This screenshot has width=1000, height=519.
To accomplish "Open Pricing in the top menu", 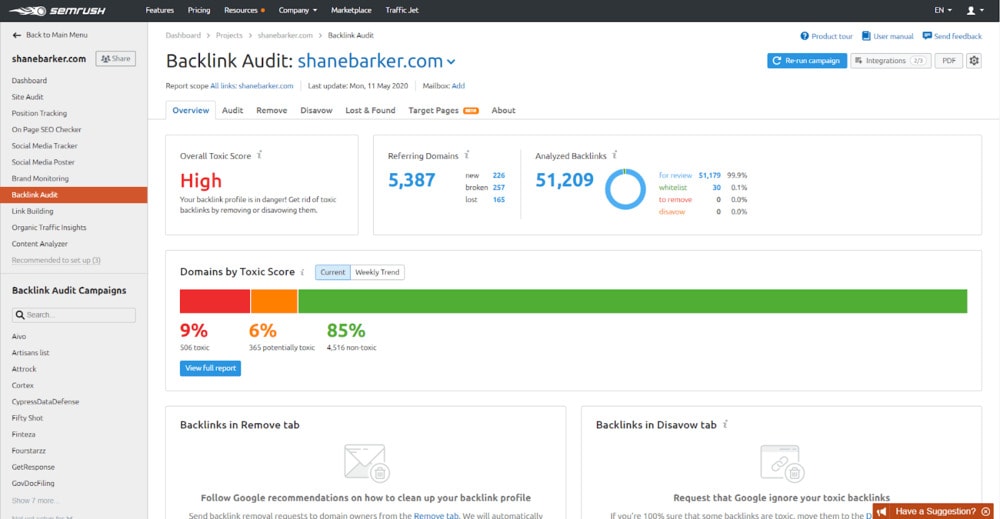I will [x=199, y=10].
